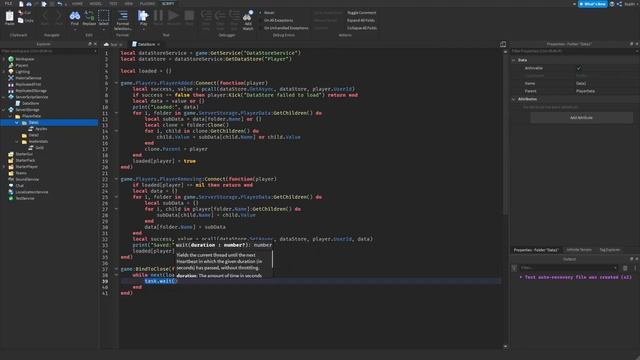The image size is (640, 360).
Task: Click the Add Attribute button
Action: (581, 118)
